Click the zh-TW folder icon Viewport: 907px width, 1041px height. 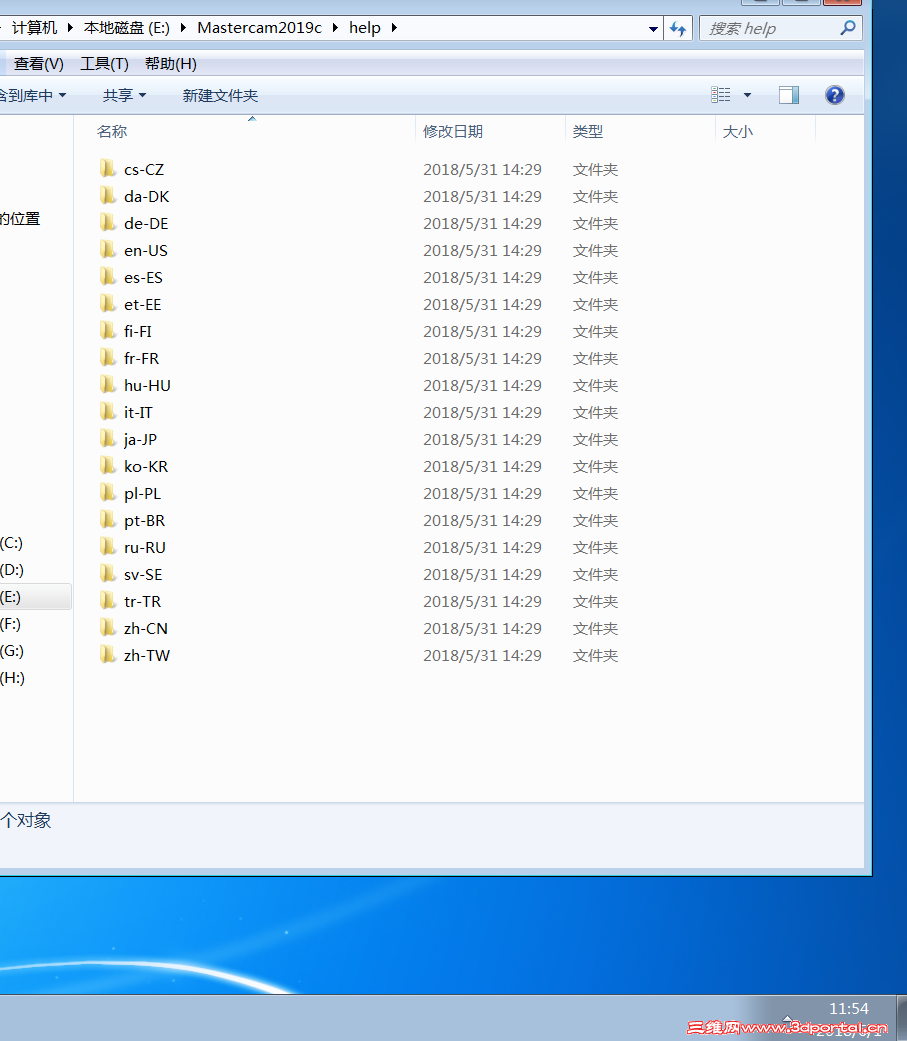(x=108, y=655)
